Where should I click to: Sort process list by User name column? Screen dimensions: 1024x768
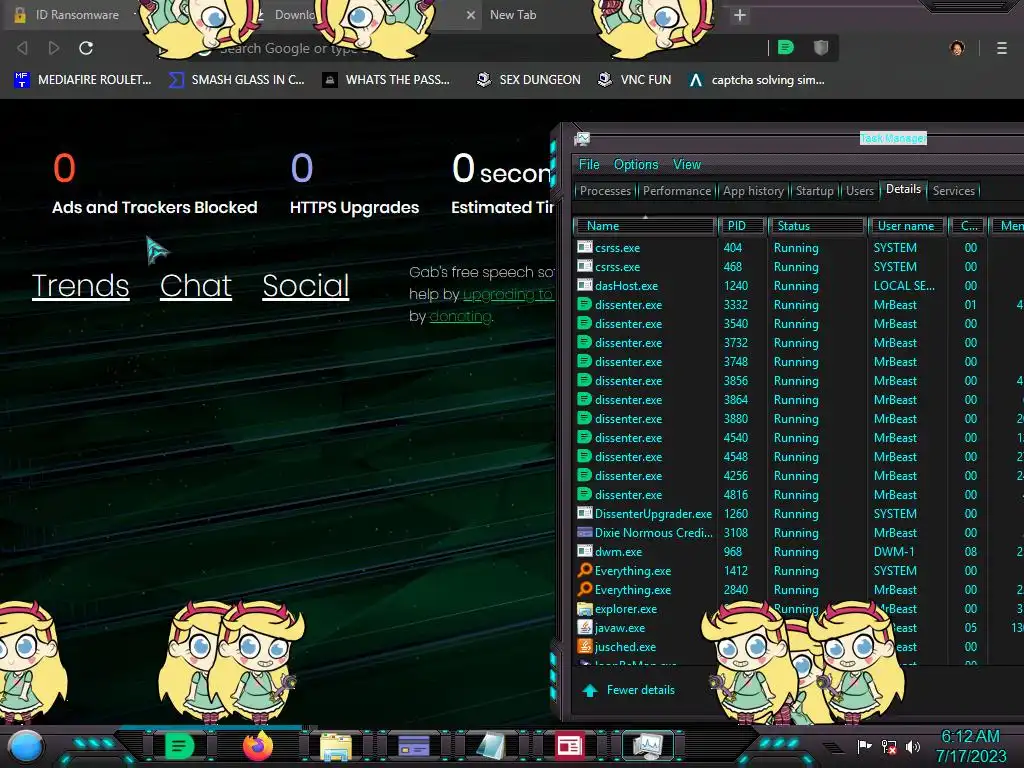pyautogui.click(x=906, y=226)
